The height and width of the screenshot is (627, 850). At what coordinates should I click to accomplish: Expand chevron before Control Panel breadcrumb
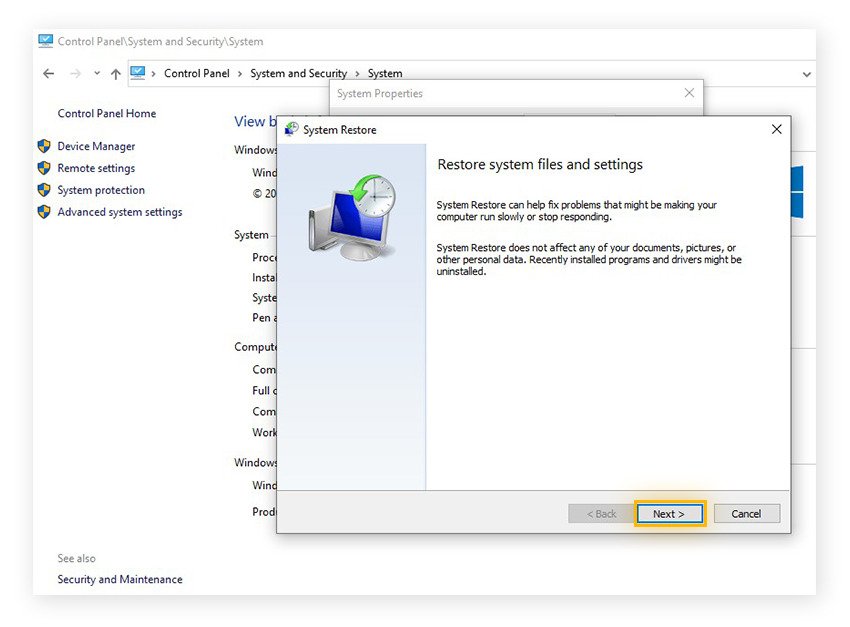coord(153,74)
